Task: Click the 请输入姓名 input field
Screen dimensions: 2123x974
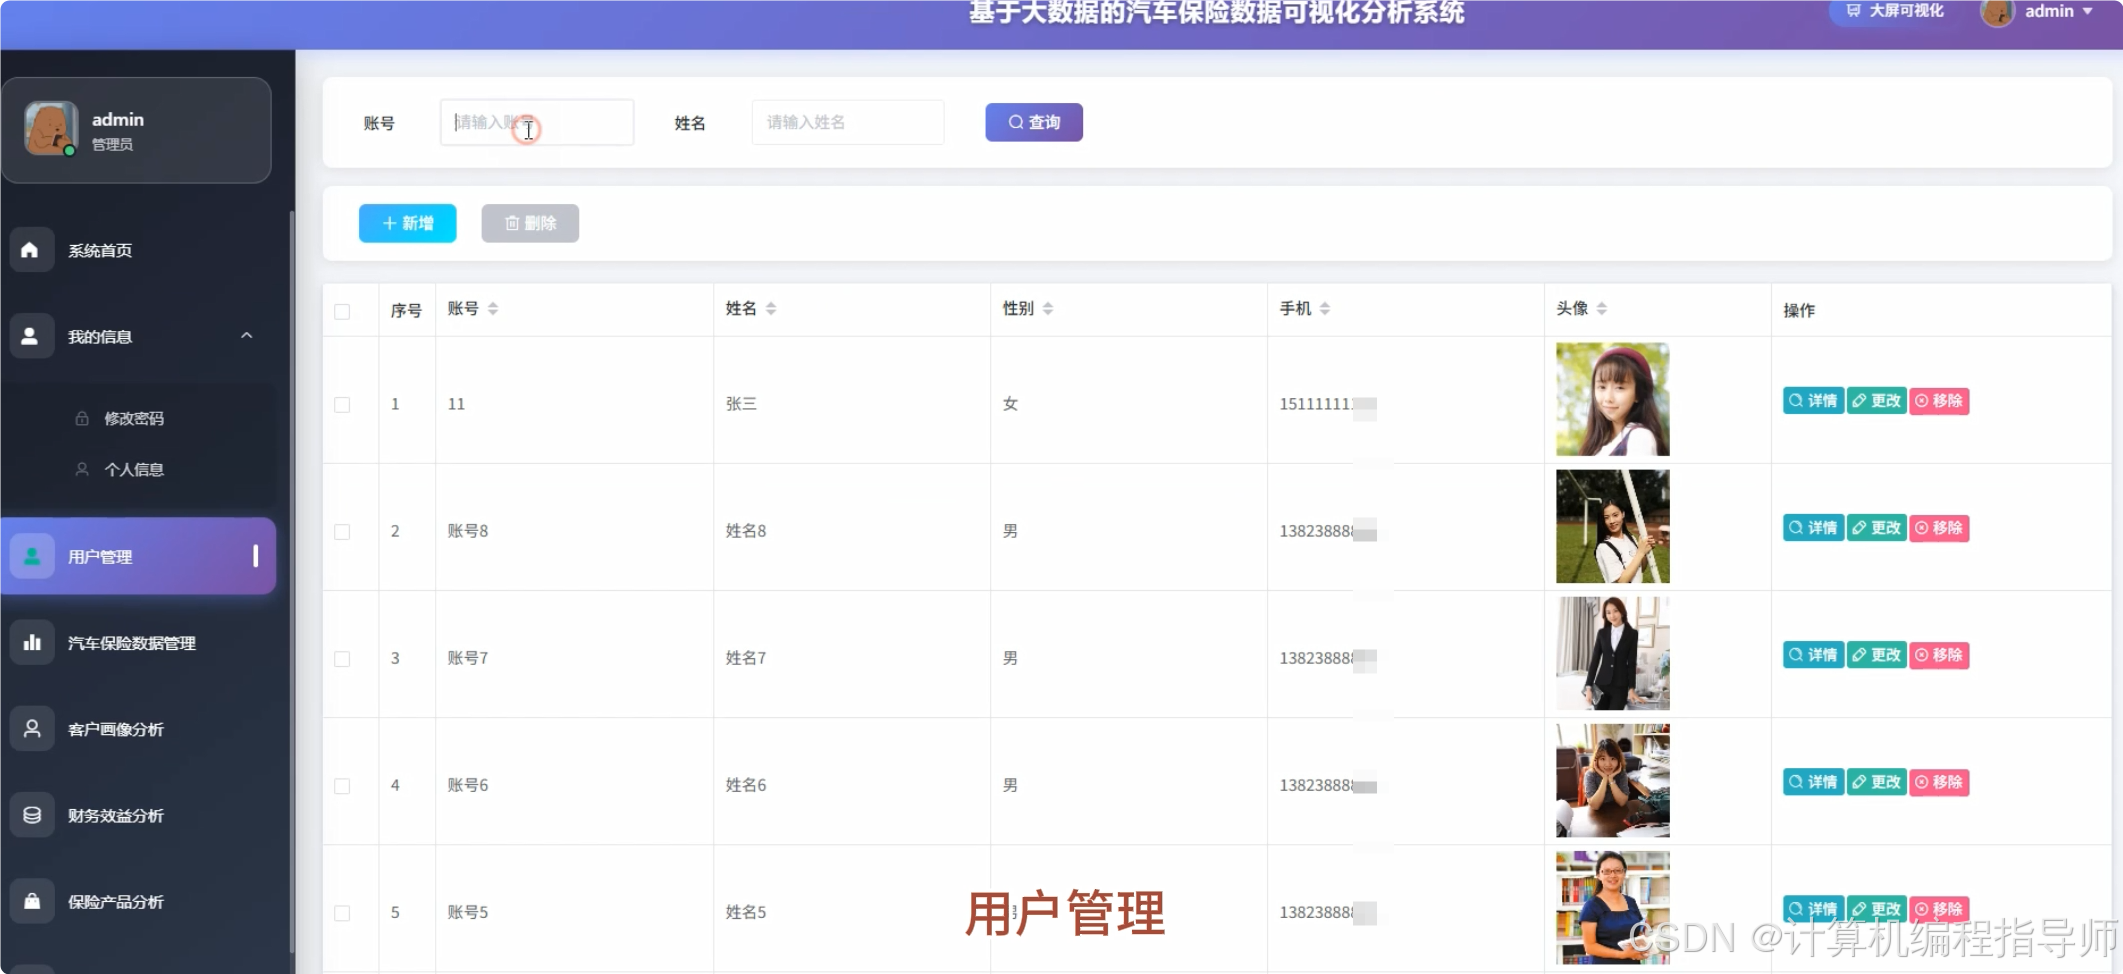Action: pyautogui.click(x=847, y=122)
